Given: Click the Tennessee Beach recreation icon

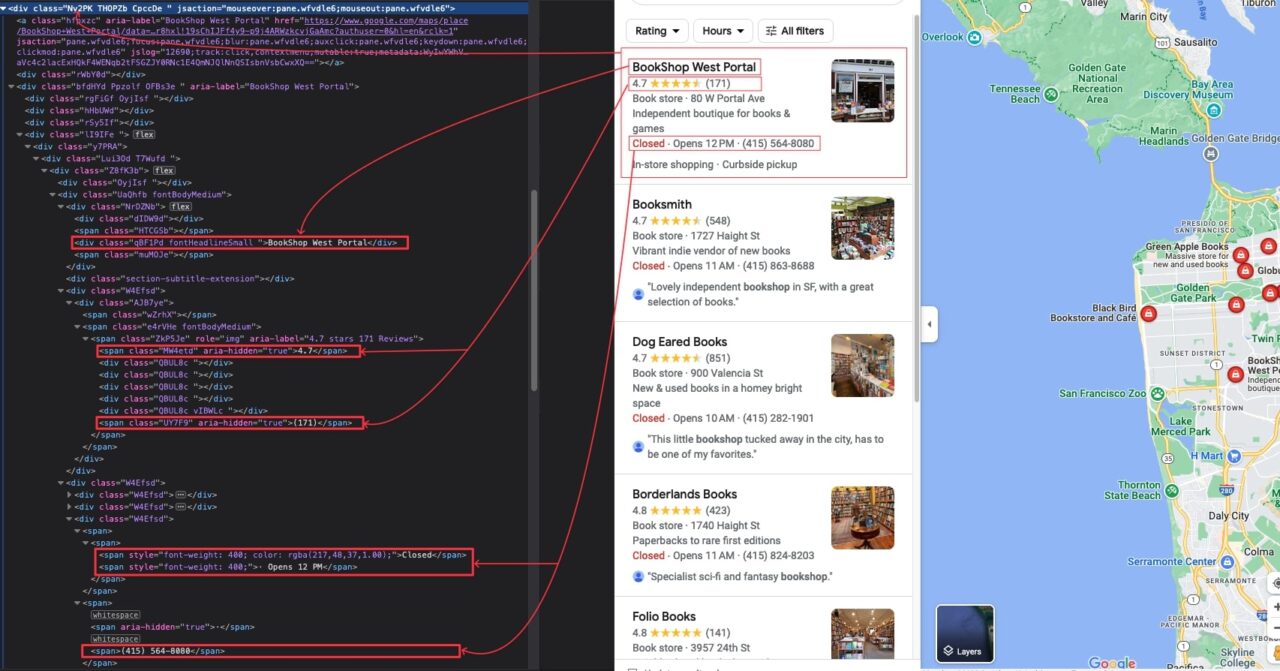Looking at the screenshot, I should 1053,94.
